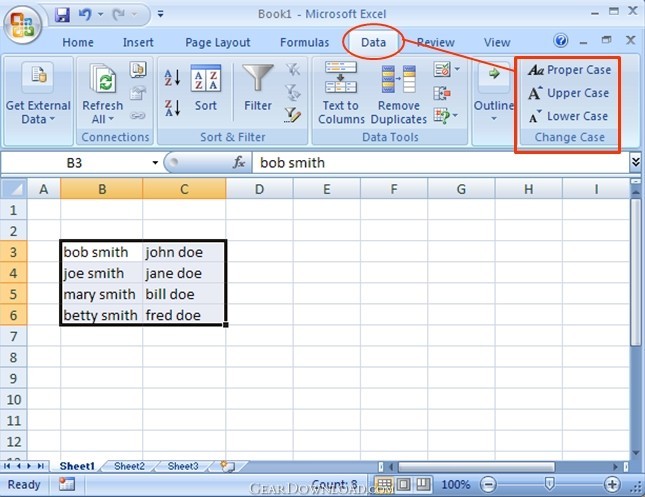The height and width of the screenshot is (497, 645).
Task: Click Remove Duplicates
Action: pos(399,95)
